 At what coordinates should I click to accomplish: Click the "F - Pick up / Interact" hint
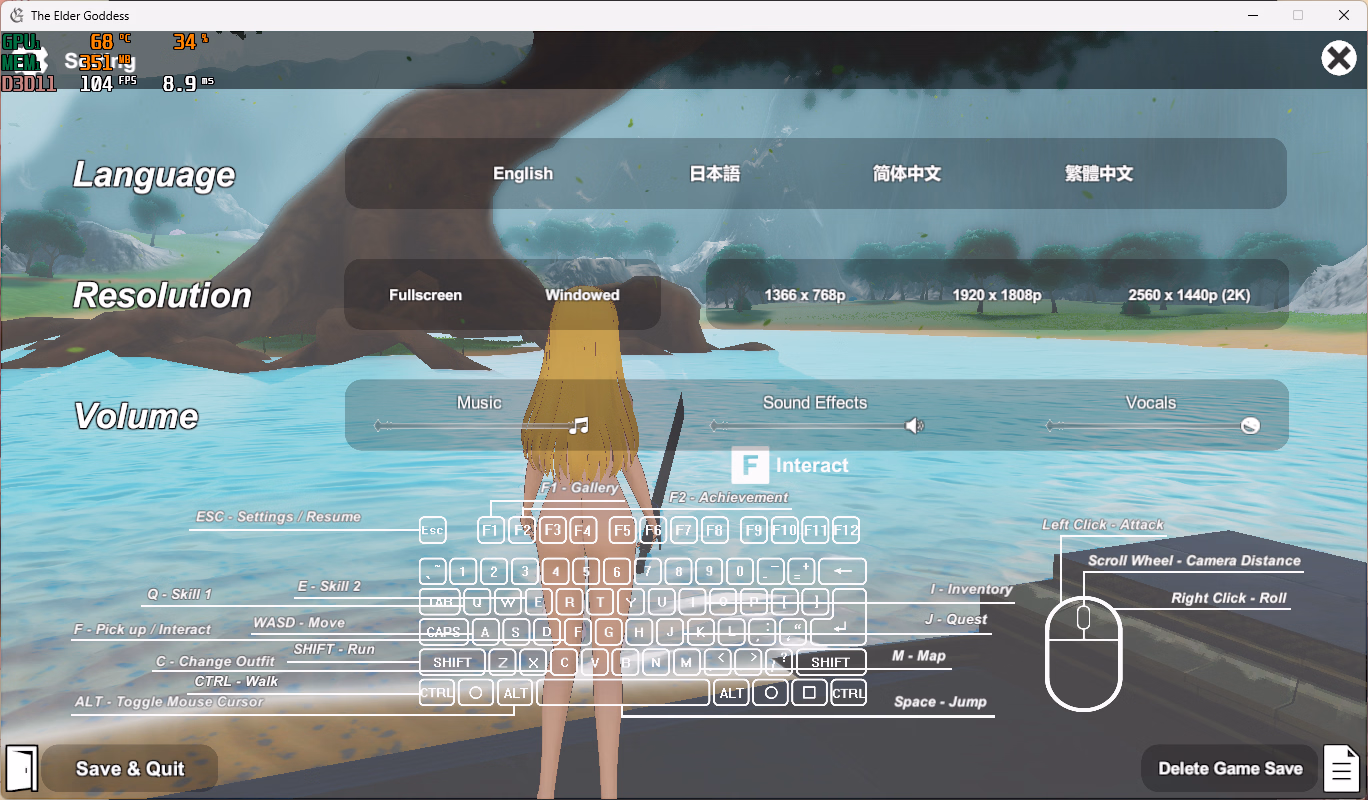pyautogui.click(x=143, y=630)
